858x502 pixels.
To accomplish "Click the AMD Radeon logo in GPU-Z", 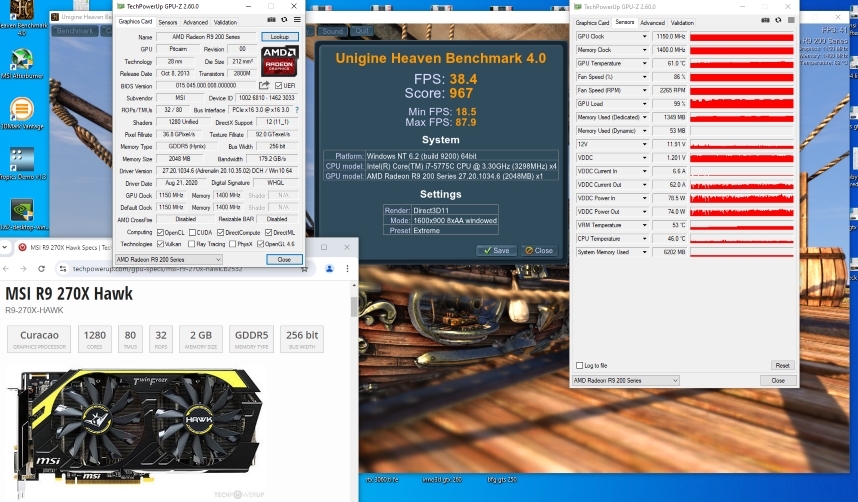I will pos(279,61).
